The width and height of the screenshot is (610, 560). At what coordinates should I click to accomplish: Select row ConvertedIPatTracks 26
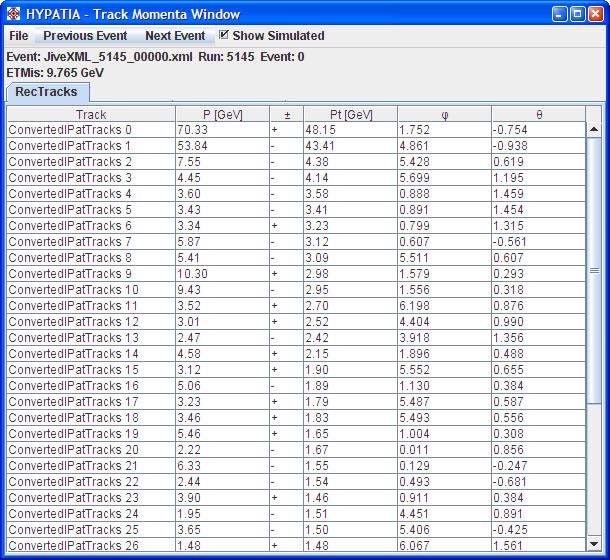click(296, 545)
